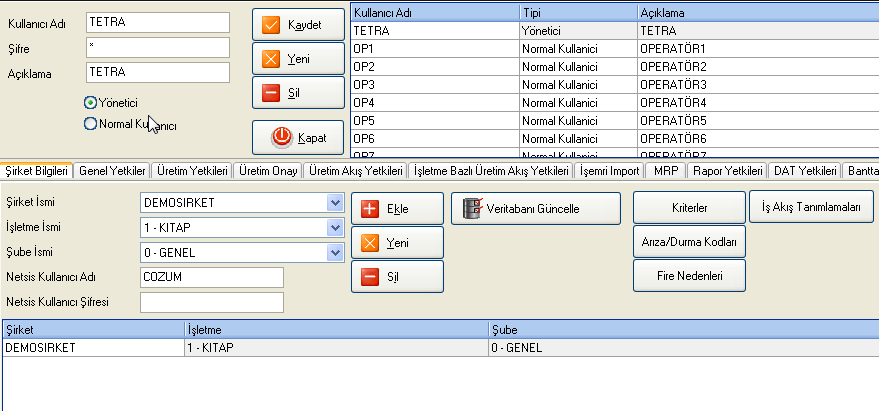Open the Rapor Yetkileri tab
The image size is (879, 411).
[727, 171]
